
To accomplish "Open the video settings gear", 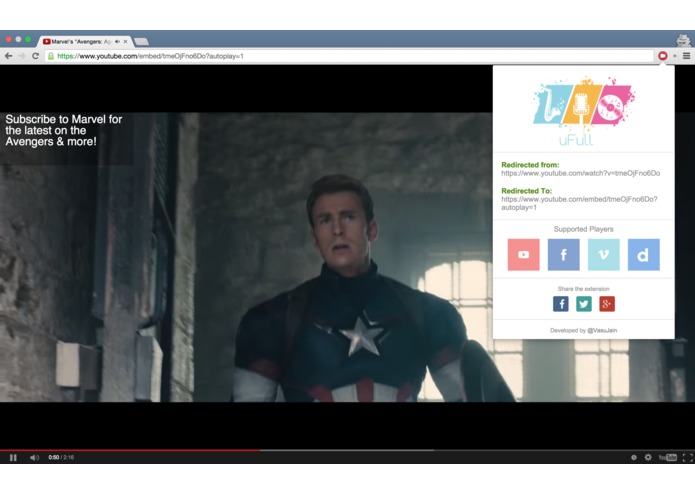I will click(648, 457).
